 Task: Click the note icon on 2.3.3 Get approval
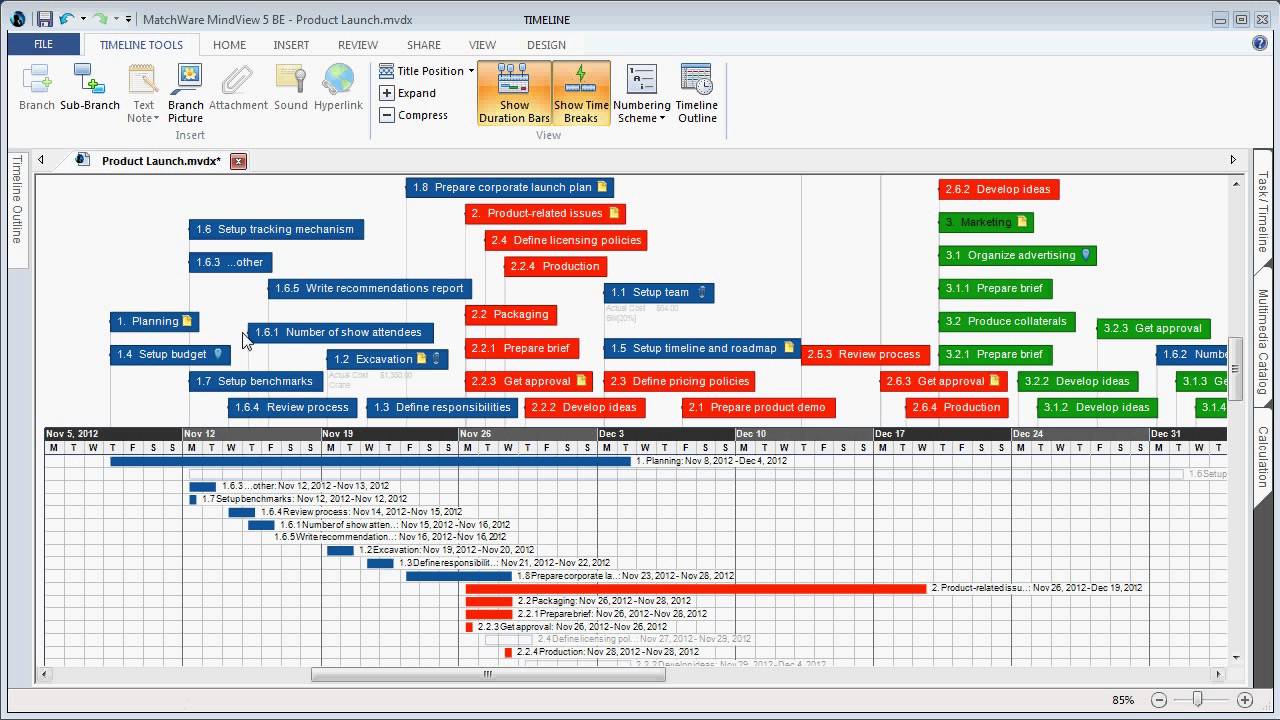[581, 381]
